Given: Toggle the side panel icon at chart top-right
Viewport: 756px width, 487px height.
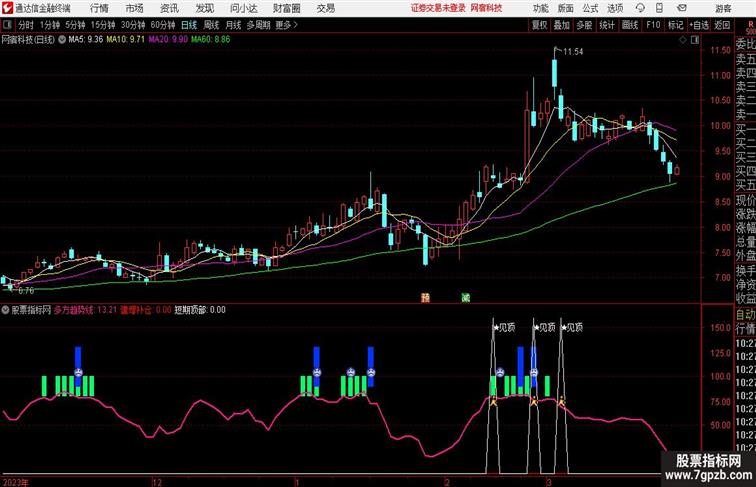Looking at the screenshot, I should tap(695, 40).
